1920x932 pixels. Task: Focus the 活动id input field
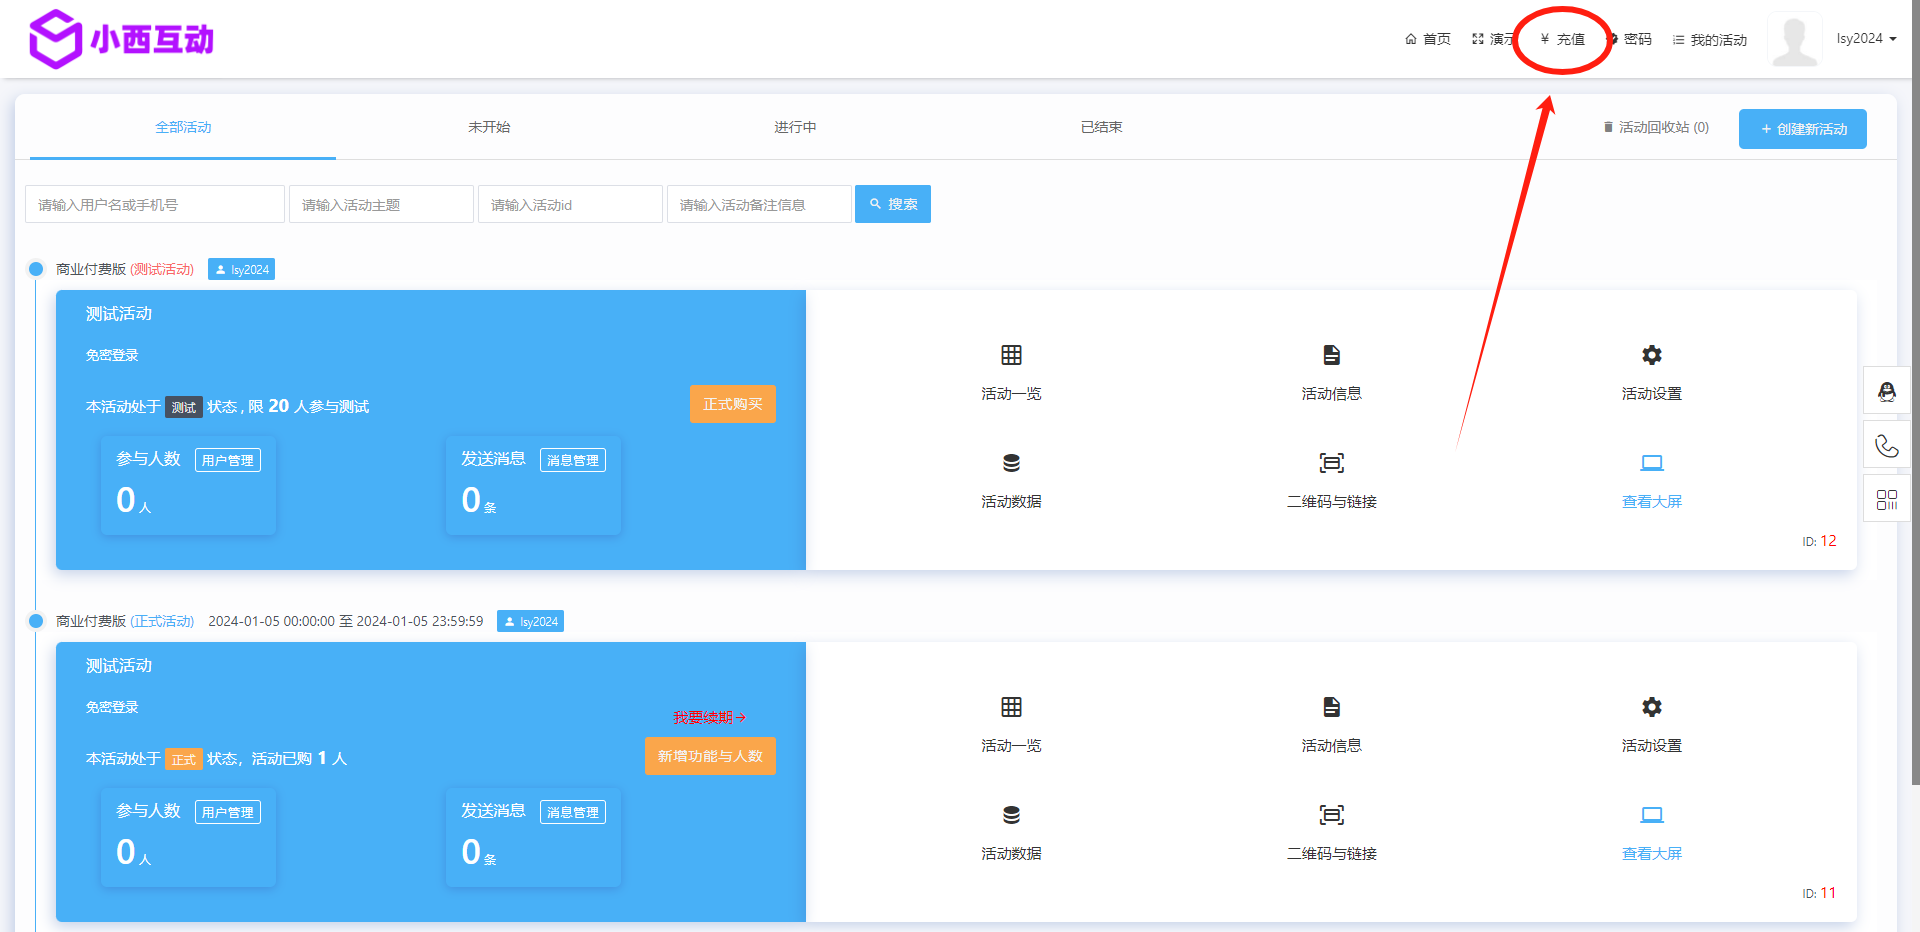(570, 204)
